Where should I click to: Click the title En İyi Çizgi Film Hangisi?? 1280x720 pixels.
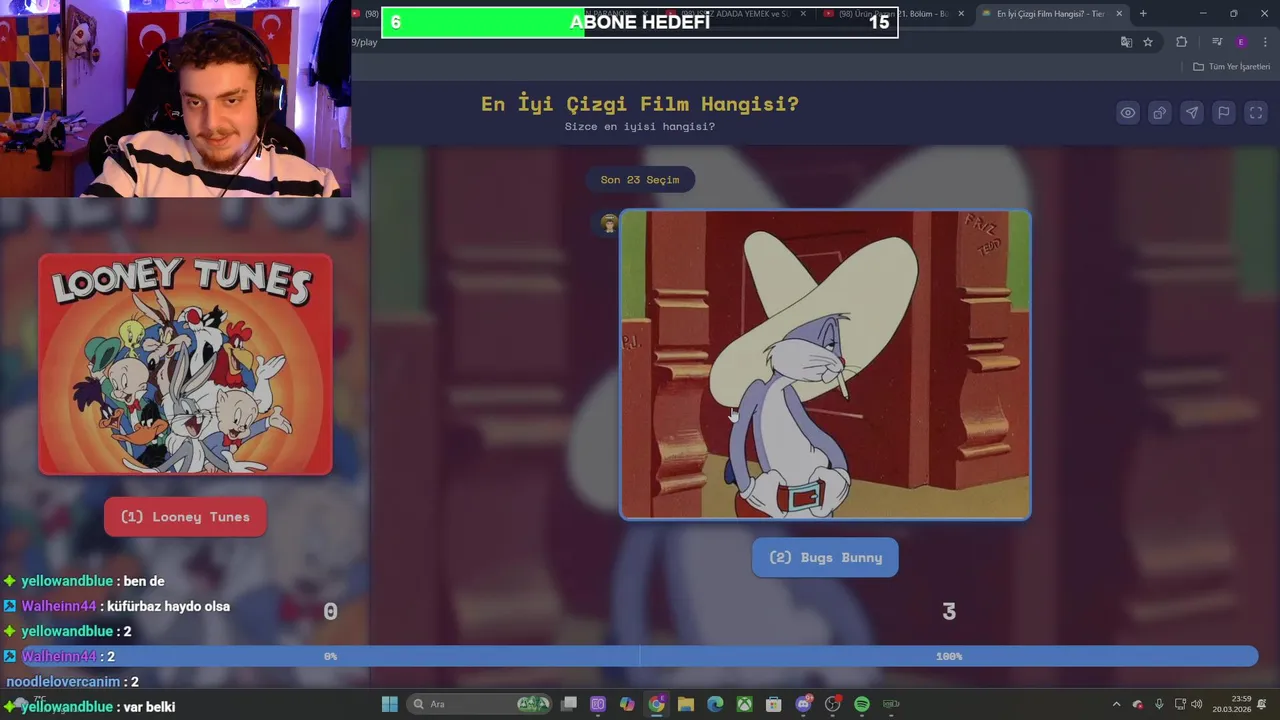(x=640, y=104)
